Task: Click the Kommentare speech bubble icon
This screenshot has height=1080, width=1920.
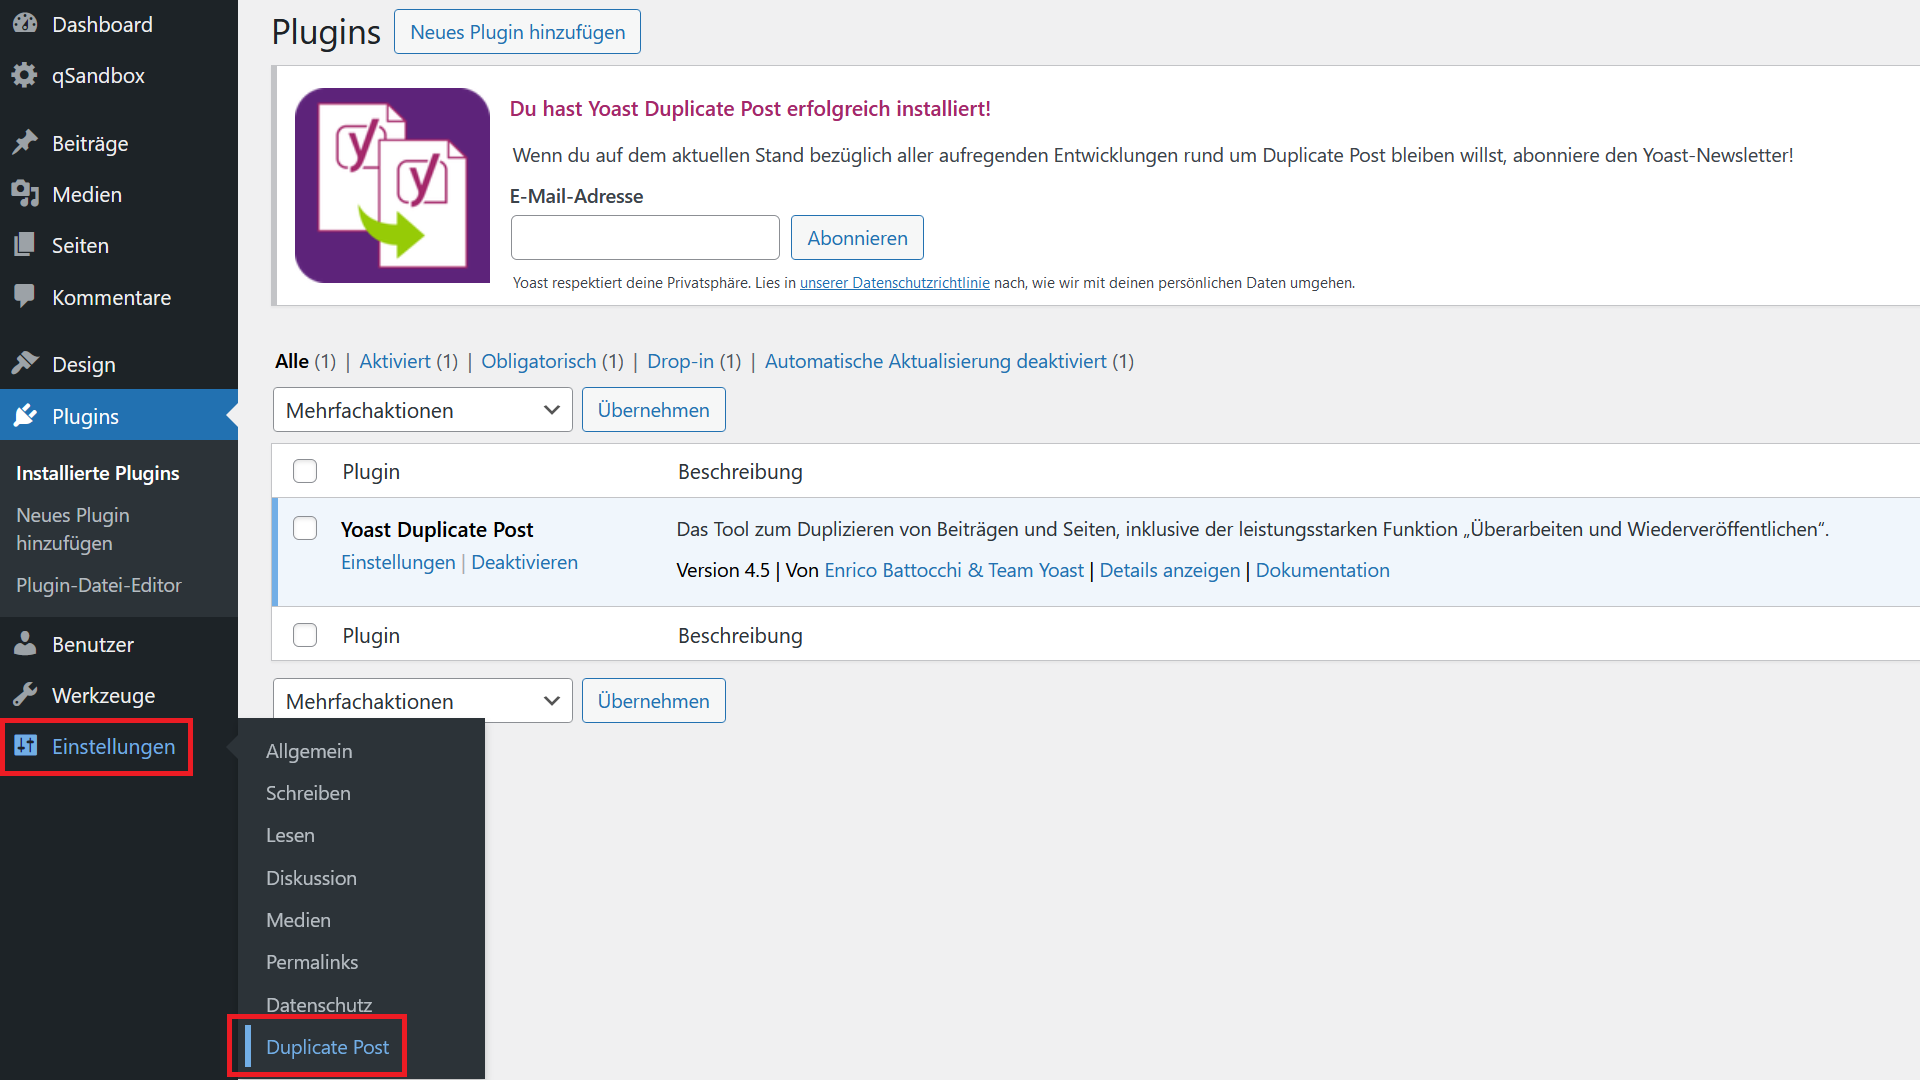Action: (x=25, y=297)
